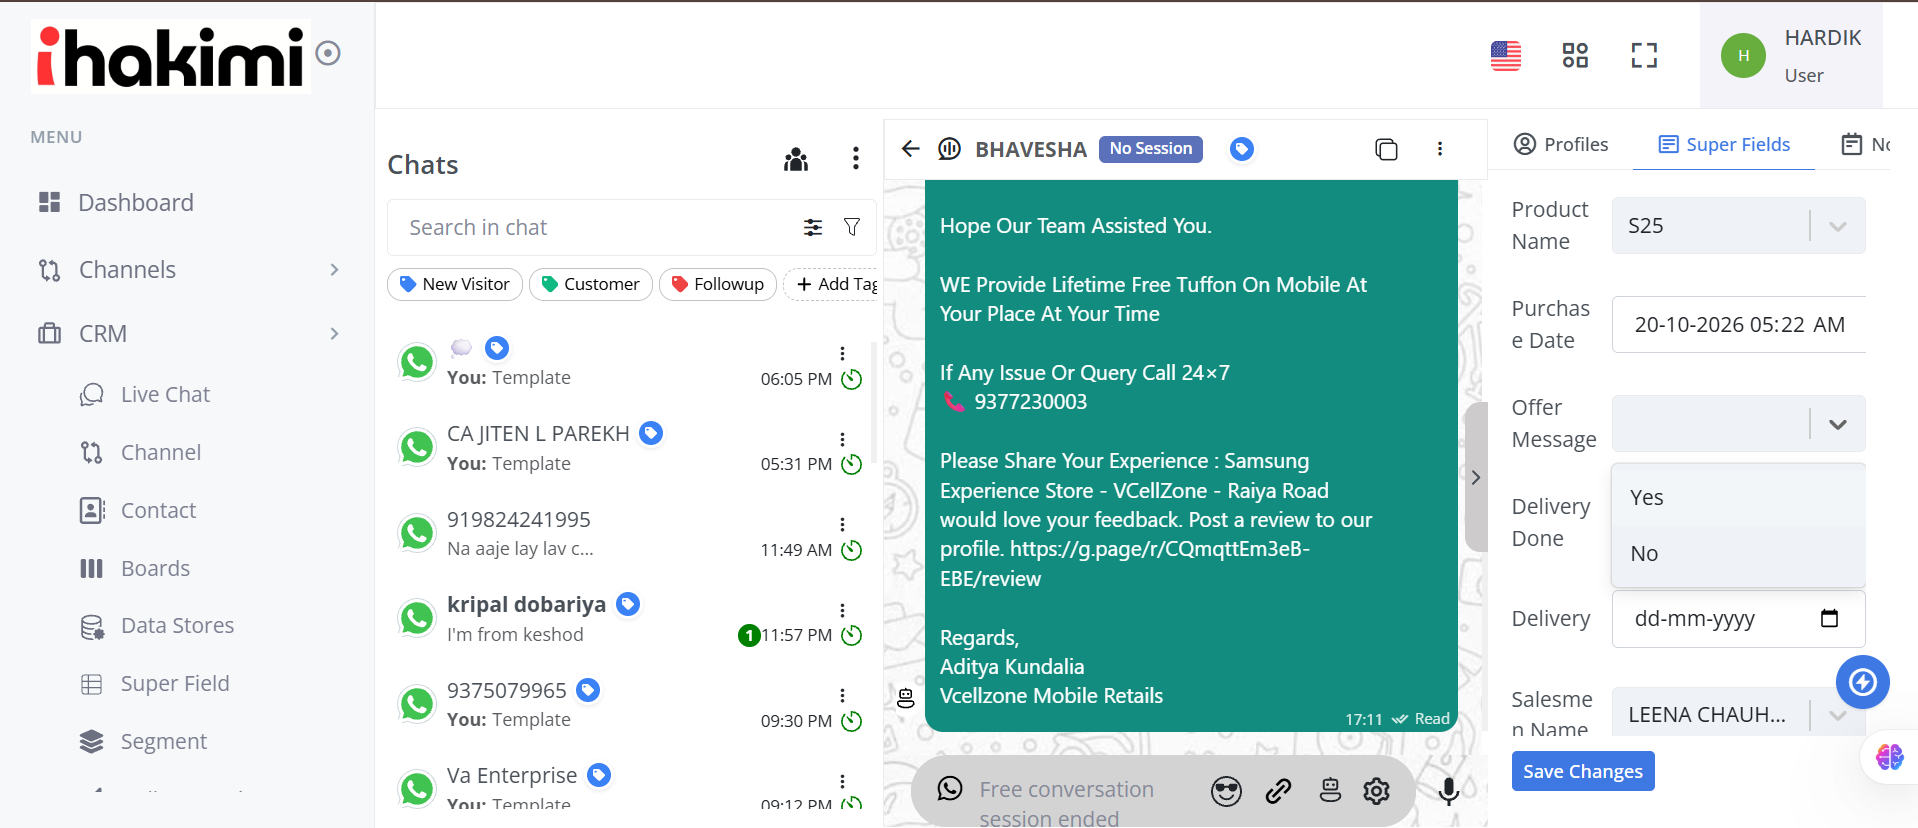1918x828 pixels.
Task: Filter chats by Followup tag
Action: [x=718, y=284]
